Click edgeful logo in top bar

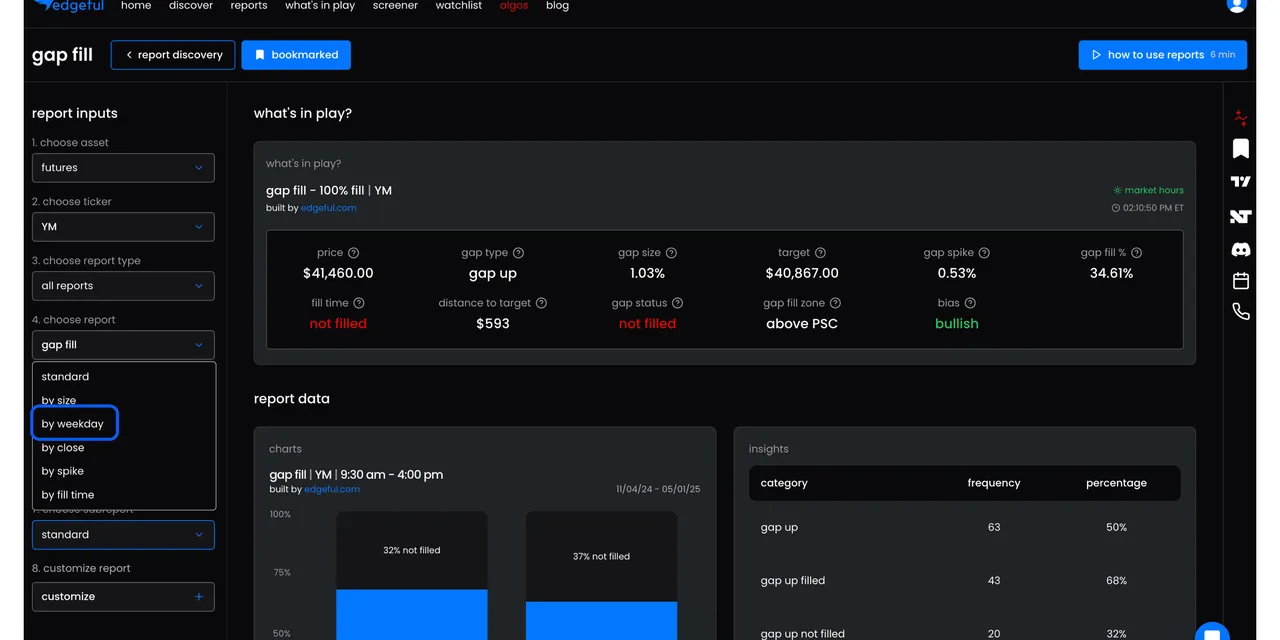[67, 5]
